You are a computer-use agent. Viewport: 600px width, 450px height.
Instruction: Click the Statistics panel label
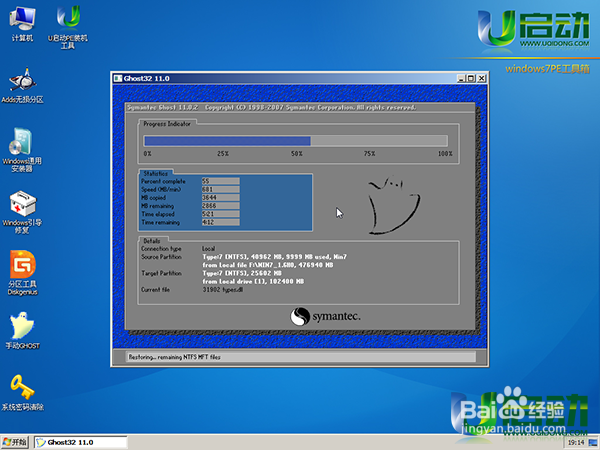156,174
